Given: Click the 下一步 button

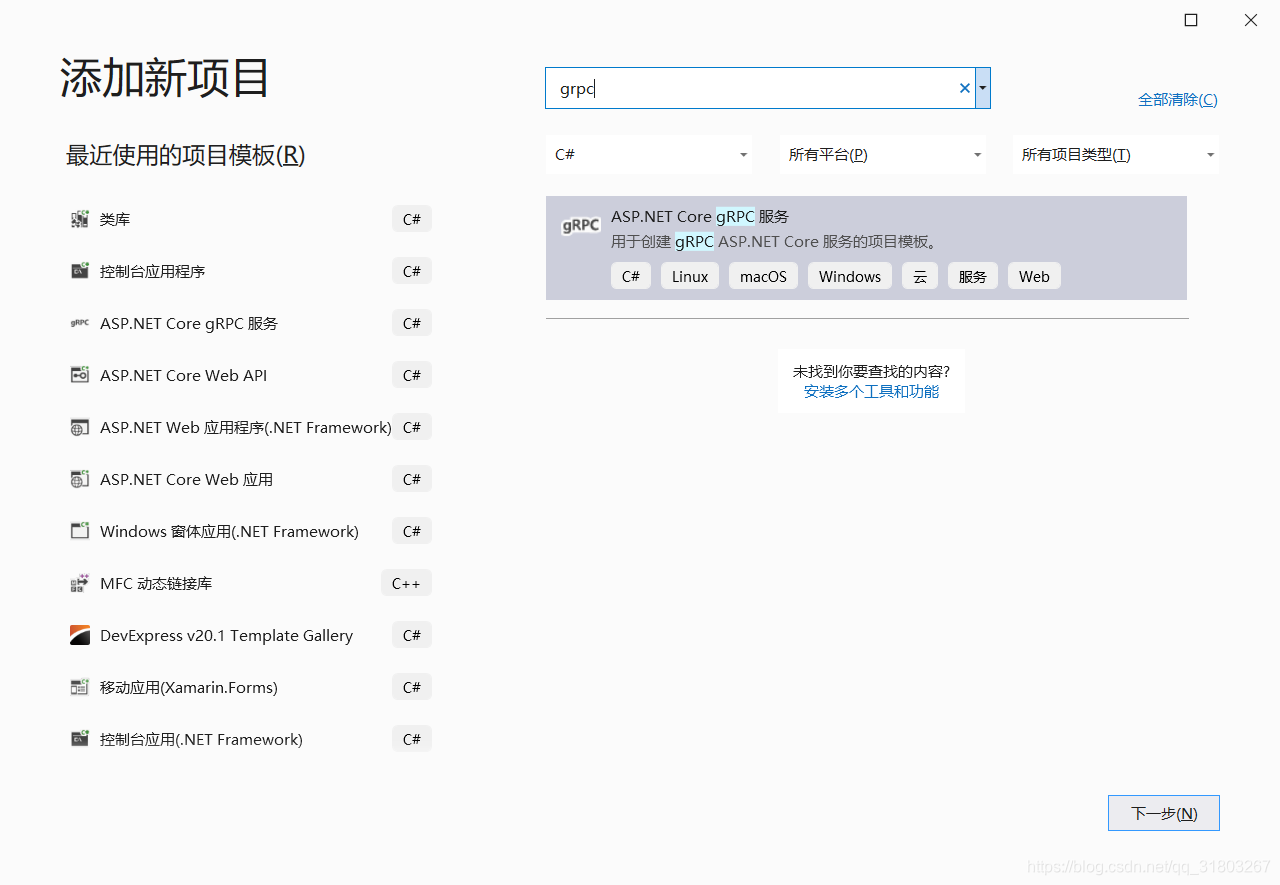Looking at the screenshot, I should pos(1164,813).
